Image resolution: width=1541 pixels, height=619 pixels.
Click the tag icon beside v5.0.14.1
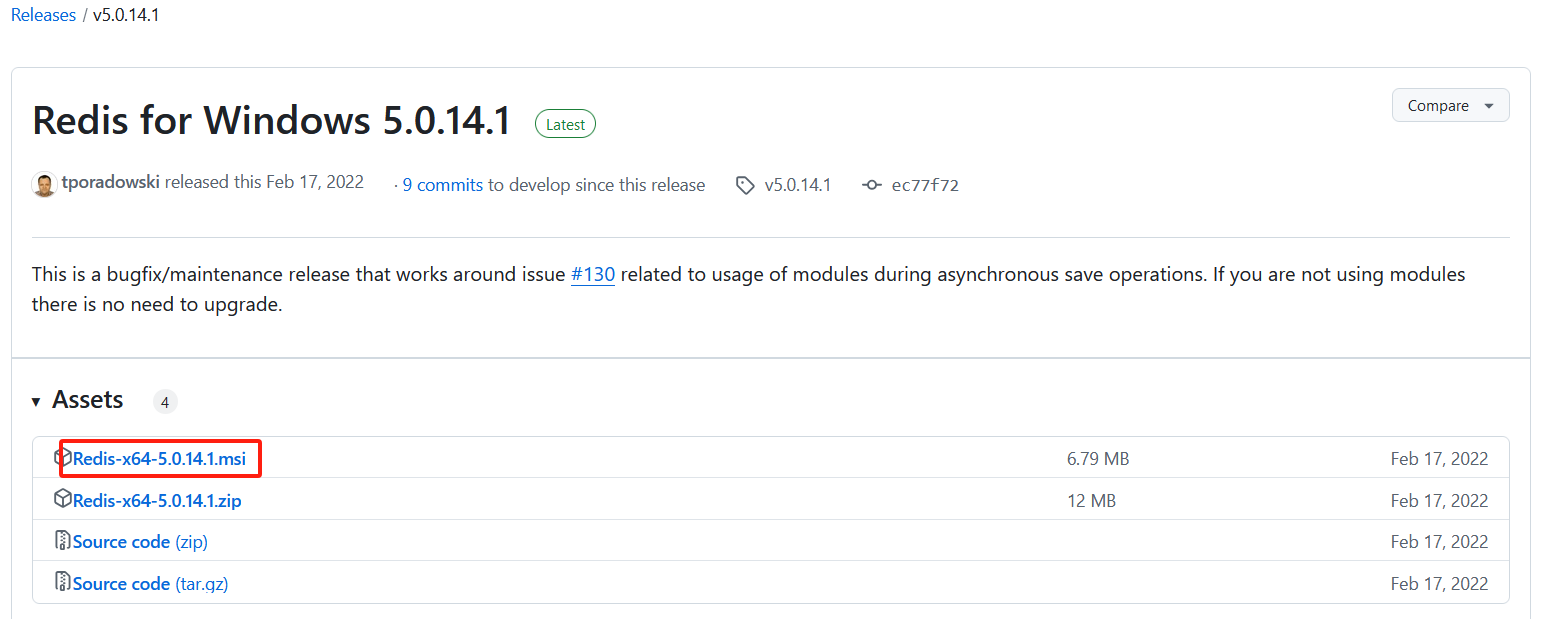tap(745, 185)
